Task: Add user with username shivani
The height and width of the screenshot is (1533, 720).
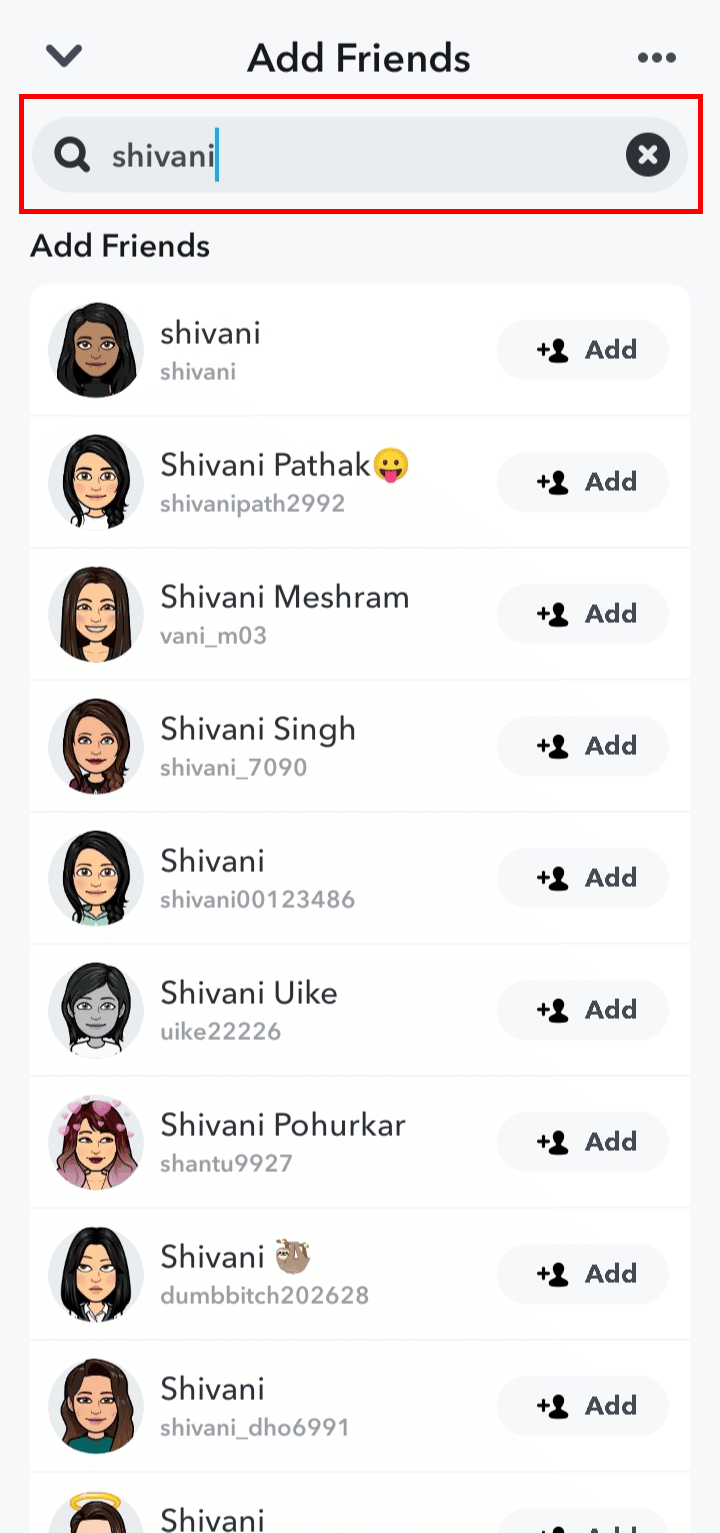Action: (583, 350)
